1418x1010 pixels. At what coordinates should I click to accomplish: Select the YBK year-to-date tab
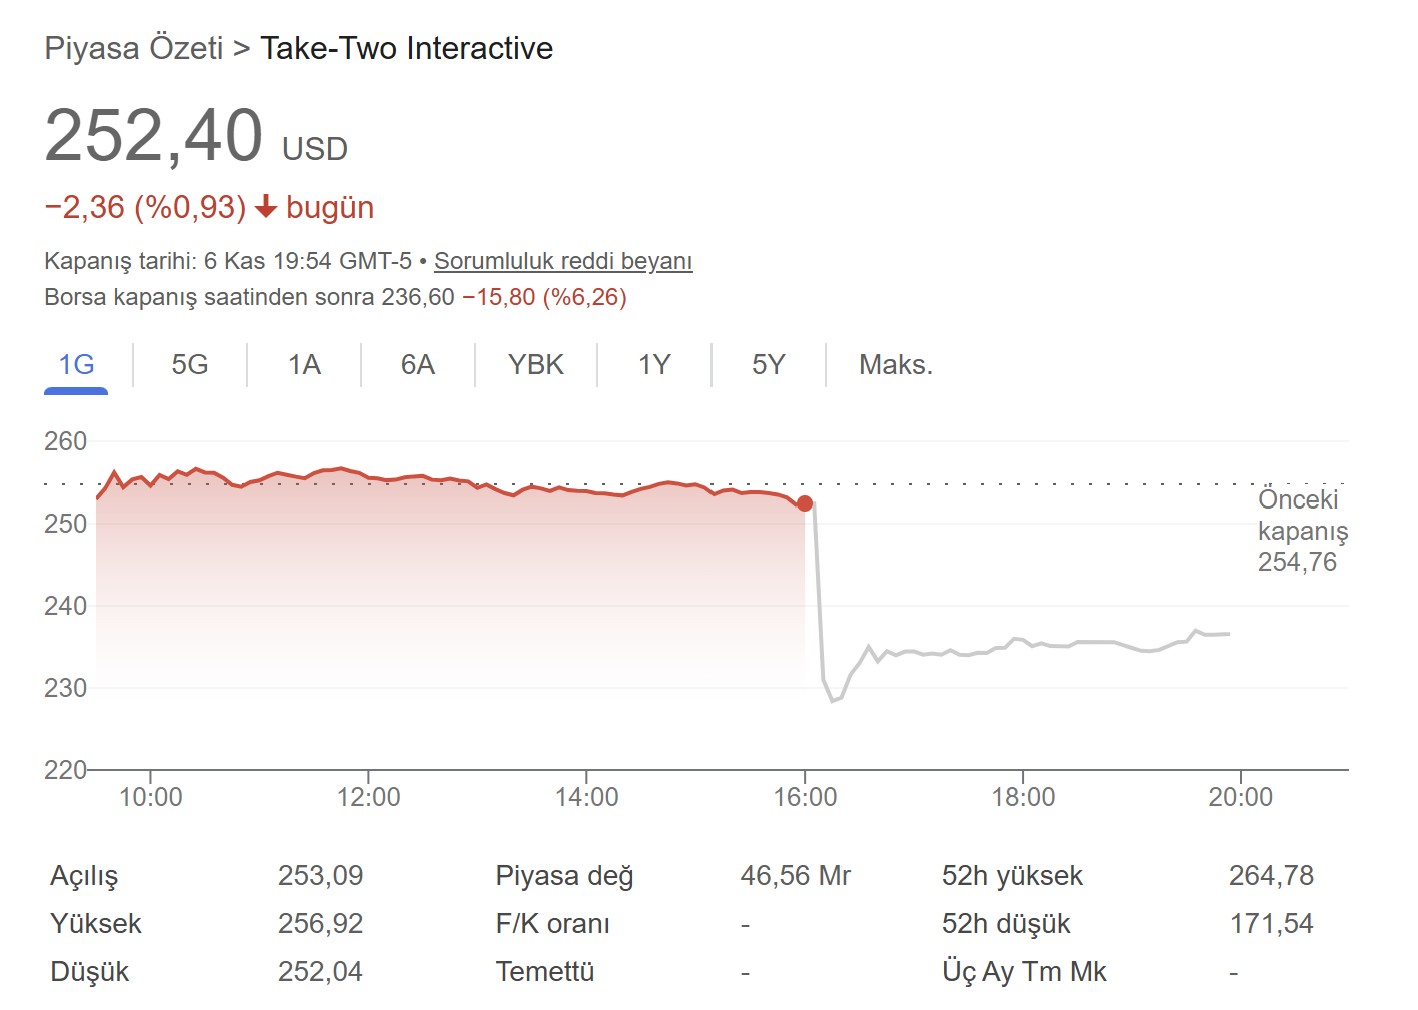point(536,365)
